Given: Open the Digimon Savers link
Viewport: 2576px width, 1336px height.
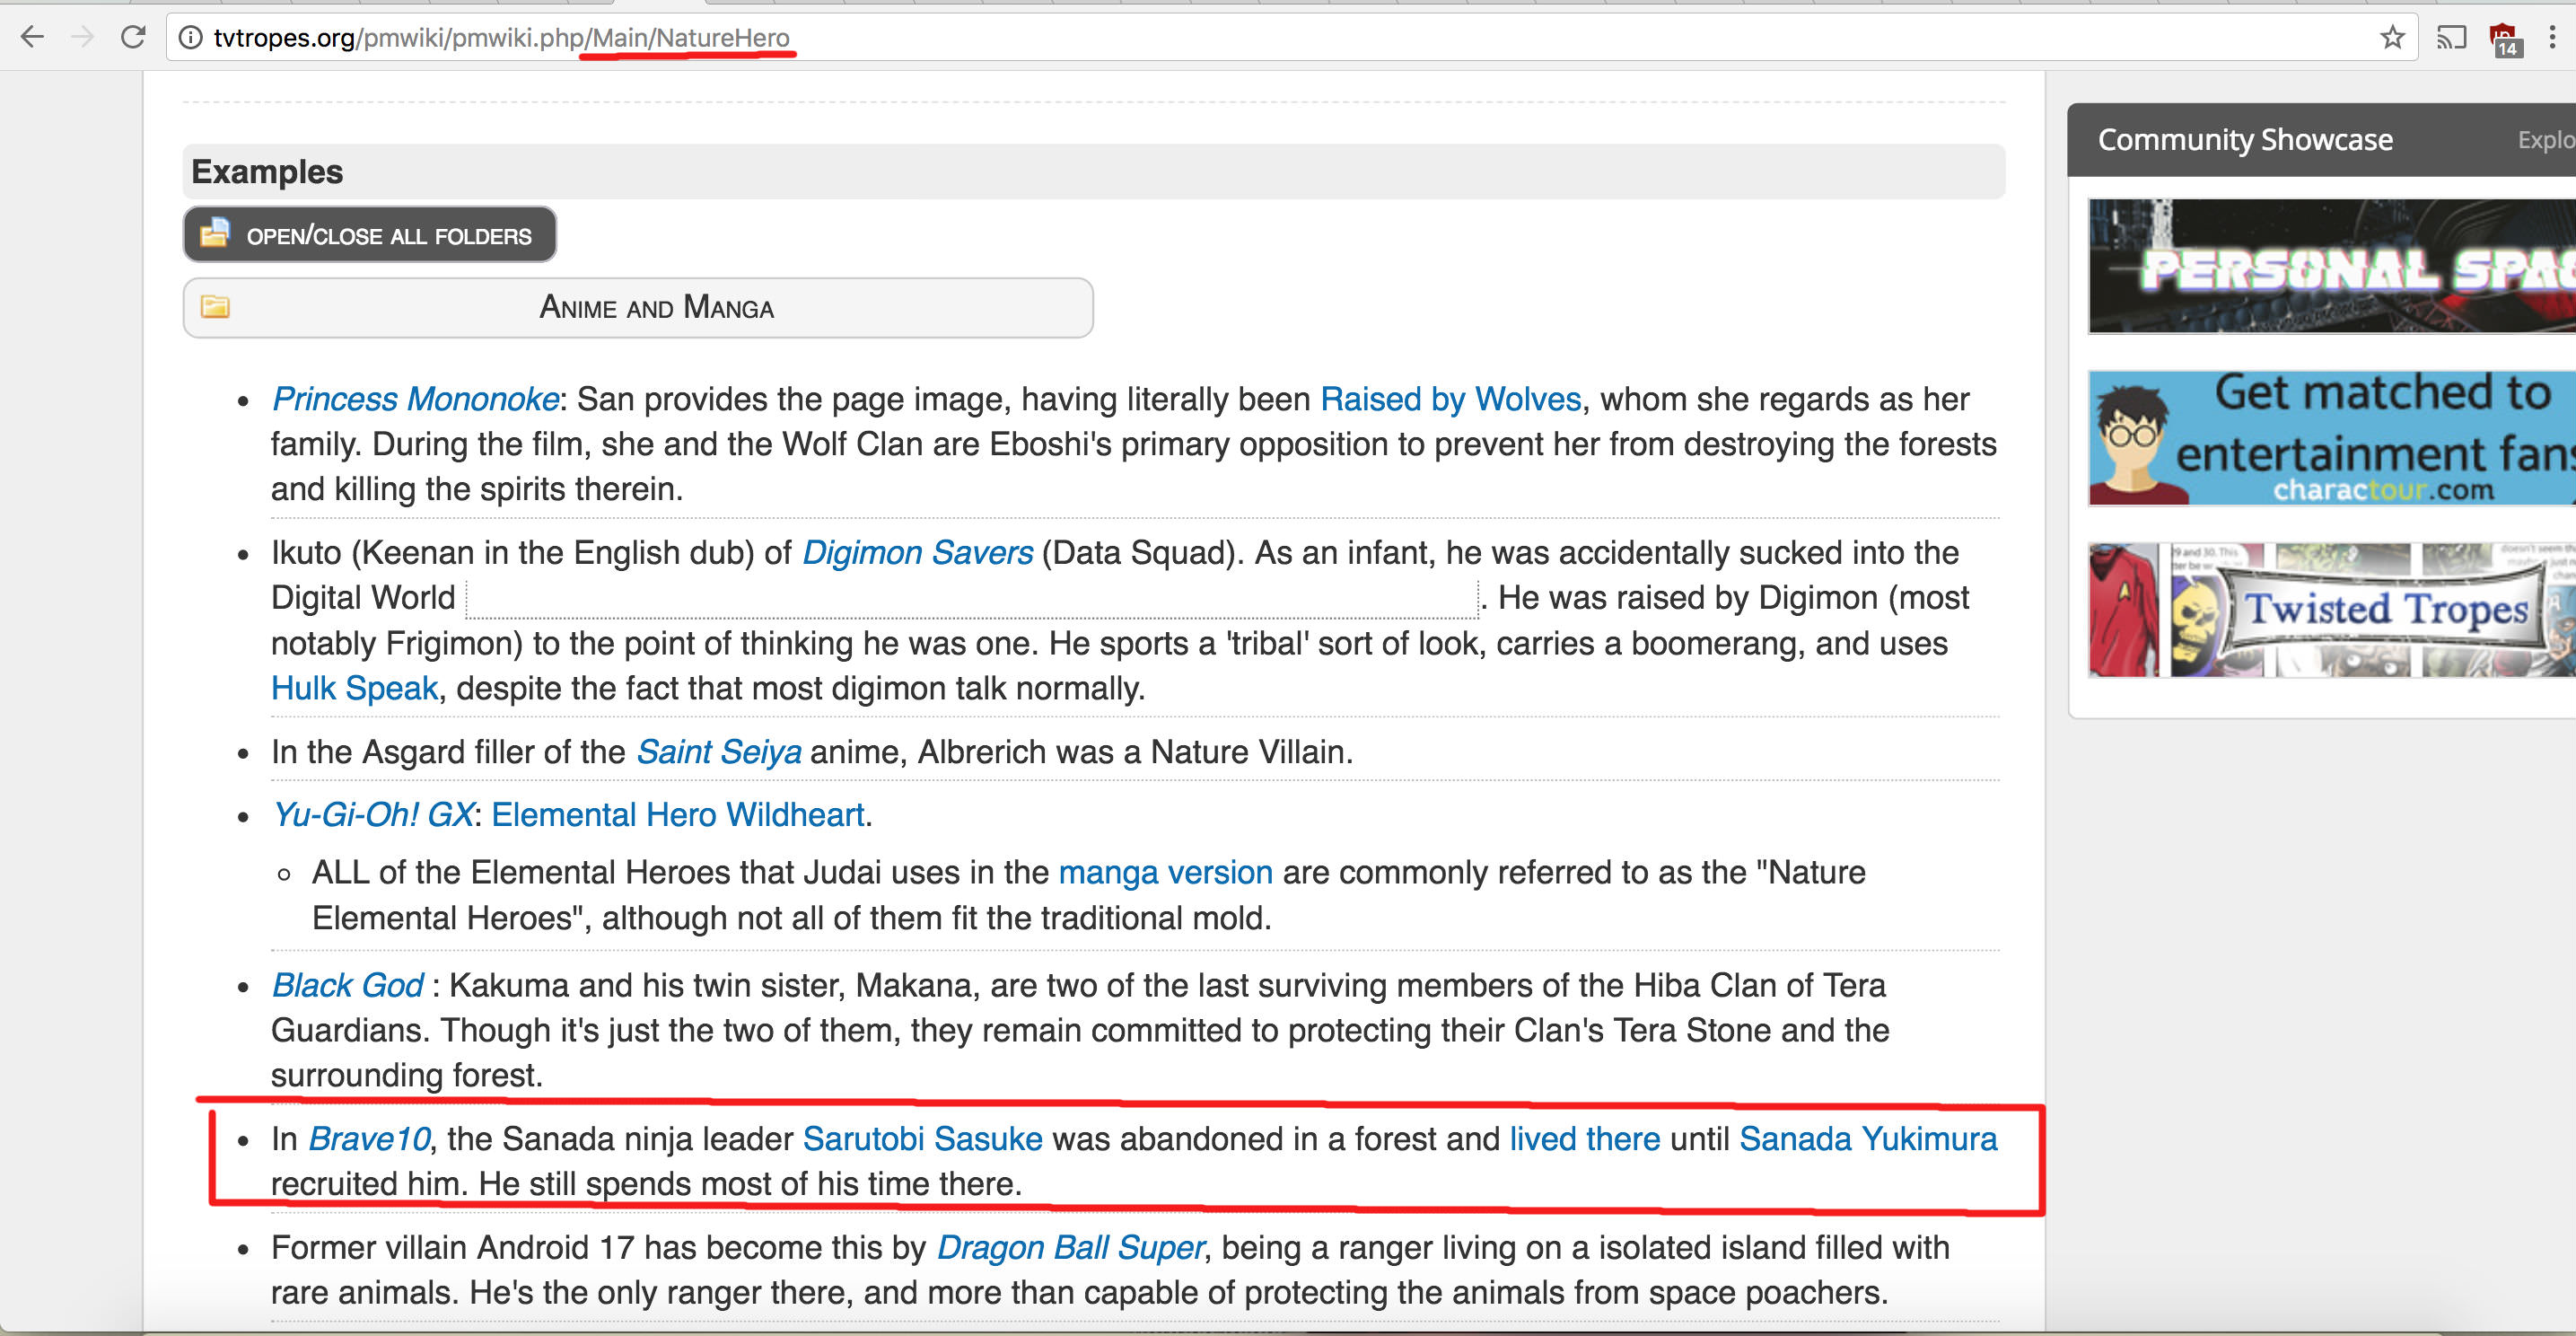Looking at the screenshot, I should (x=917, y=552).
